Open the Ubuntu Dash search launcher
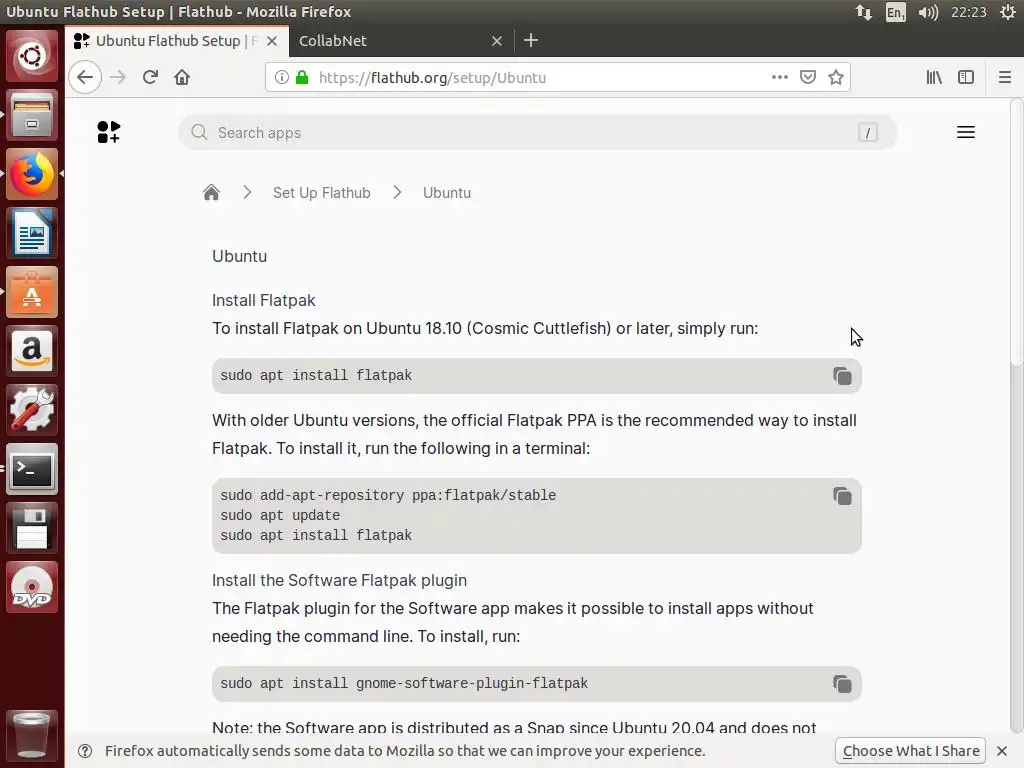Viewport: 1024px width, 768px height. point(31,56)
